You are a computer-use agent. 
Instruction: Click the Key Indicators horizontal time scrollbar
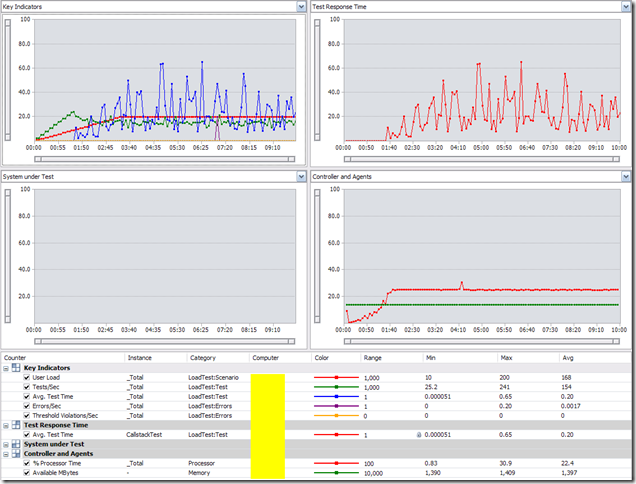165,159
